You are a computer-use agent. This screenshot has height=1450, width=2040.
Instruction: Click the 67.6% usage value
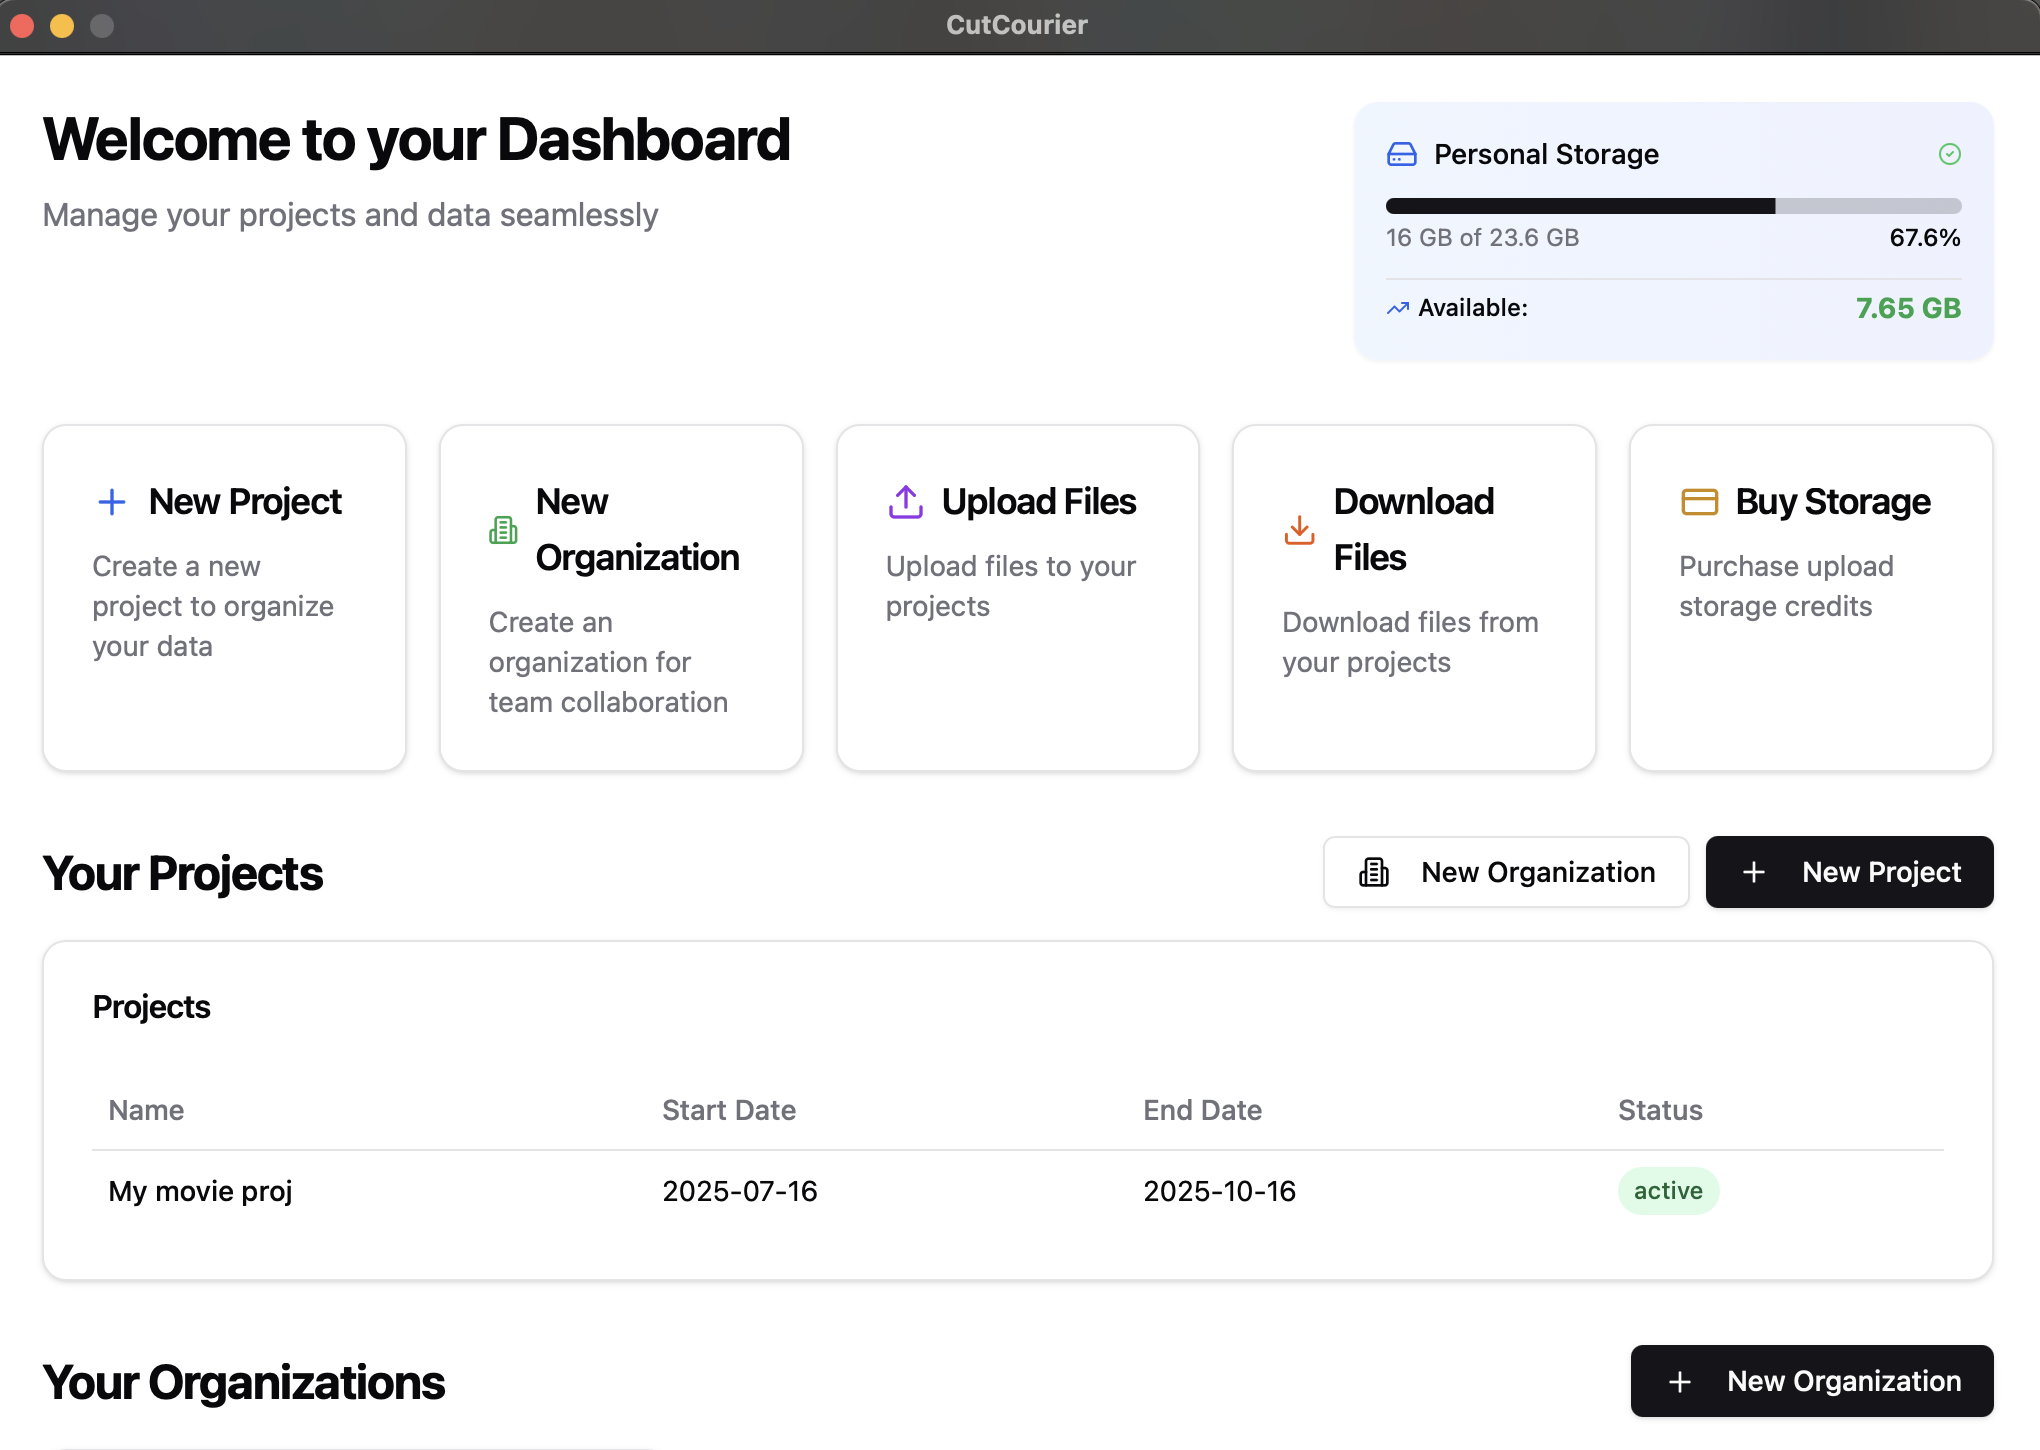[1925, 238]
